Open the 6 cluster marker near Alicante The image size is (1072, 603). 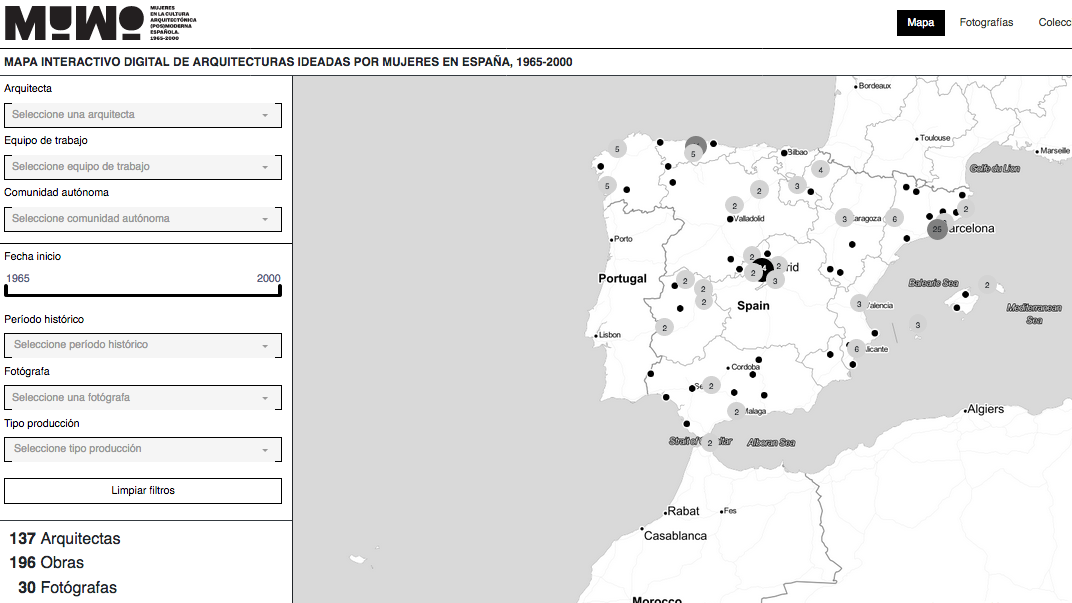pos(856,348)
